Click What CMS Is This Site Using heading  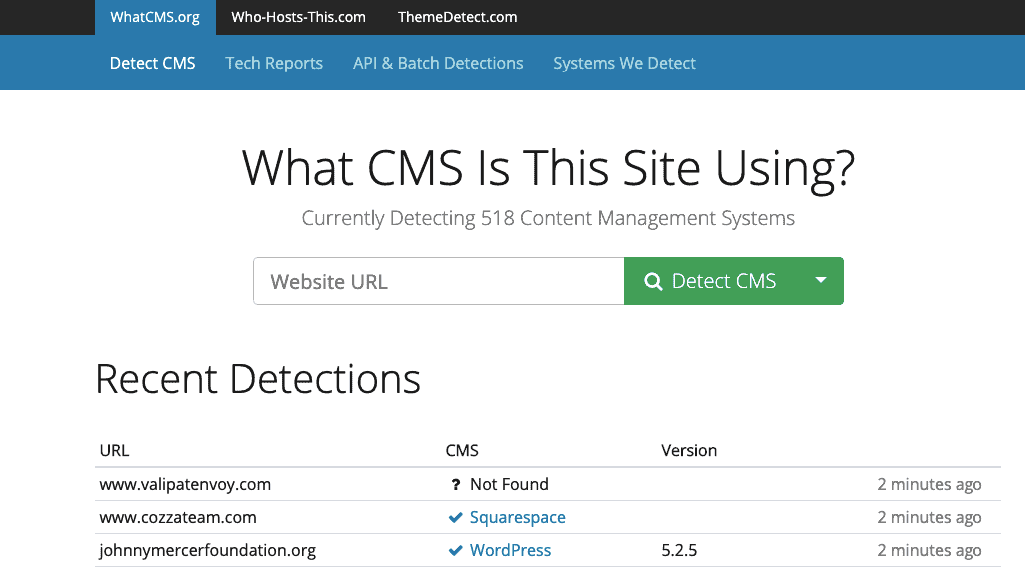click(x=548, y=169)
